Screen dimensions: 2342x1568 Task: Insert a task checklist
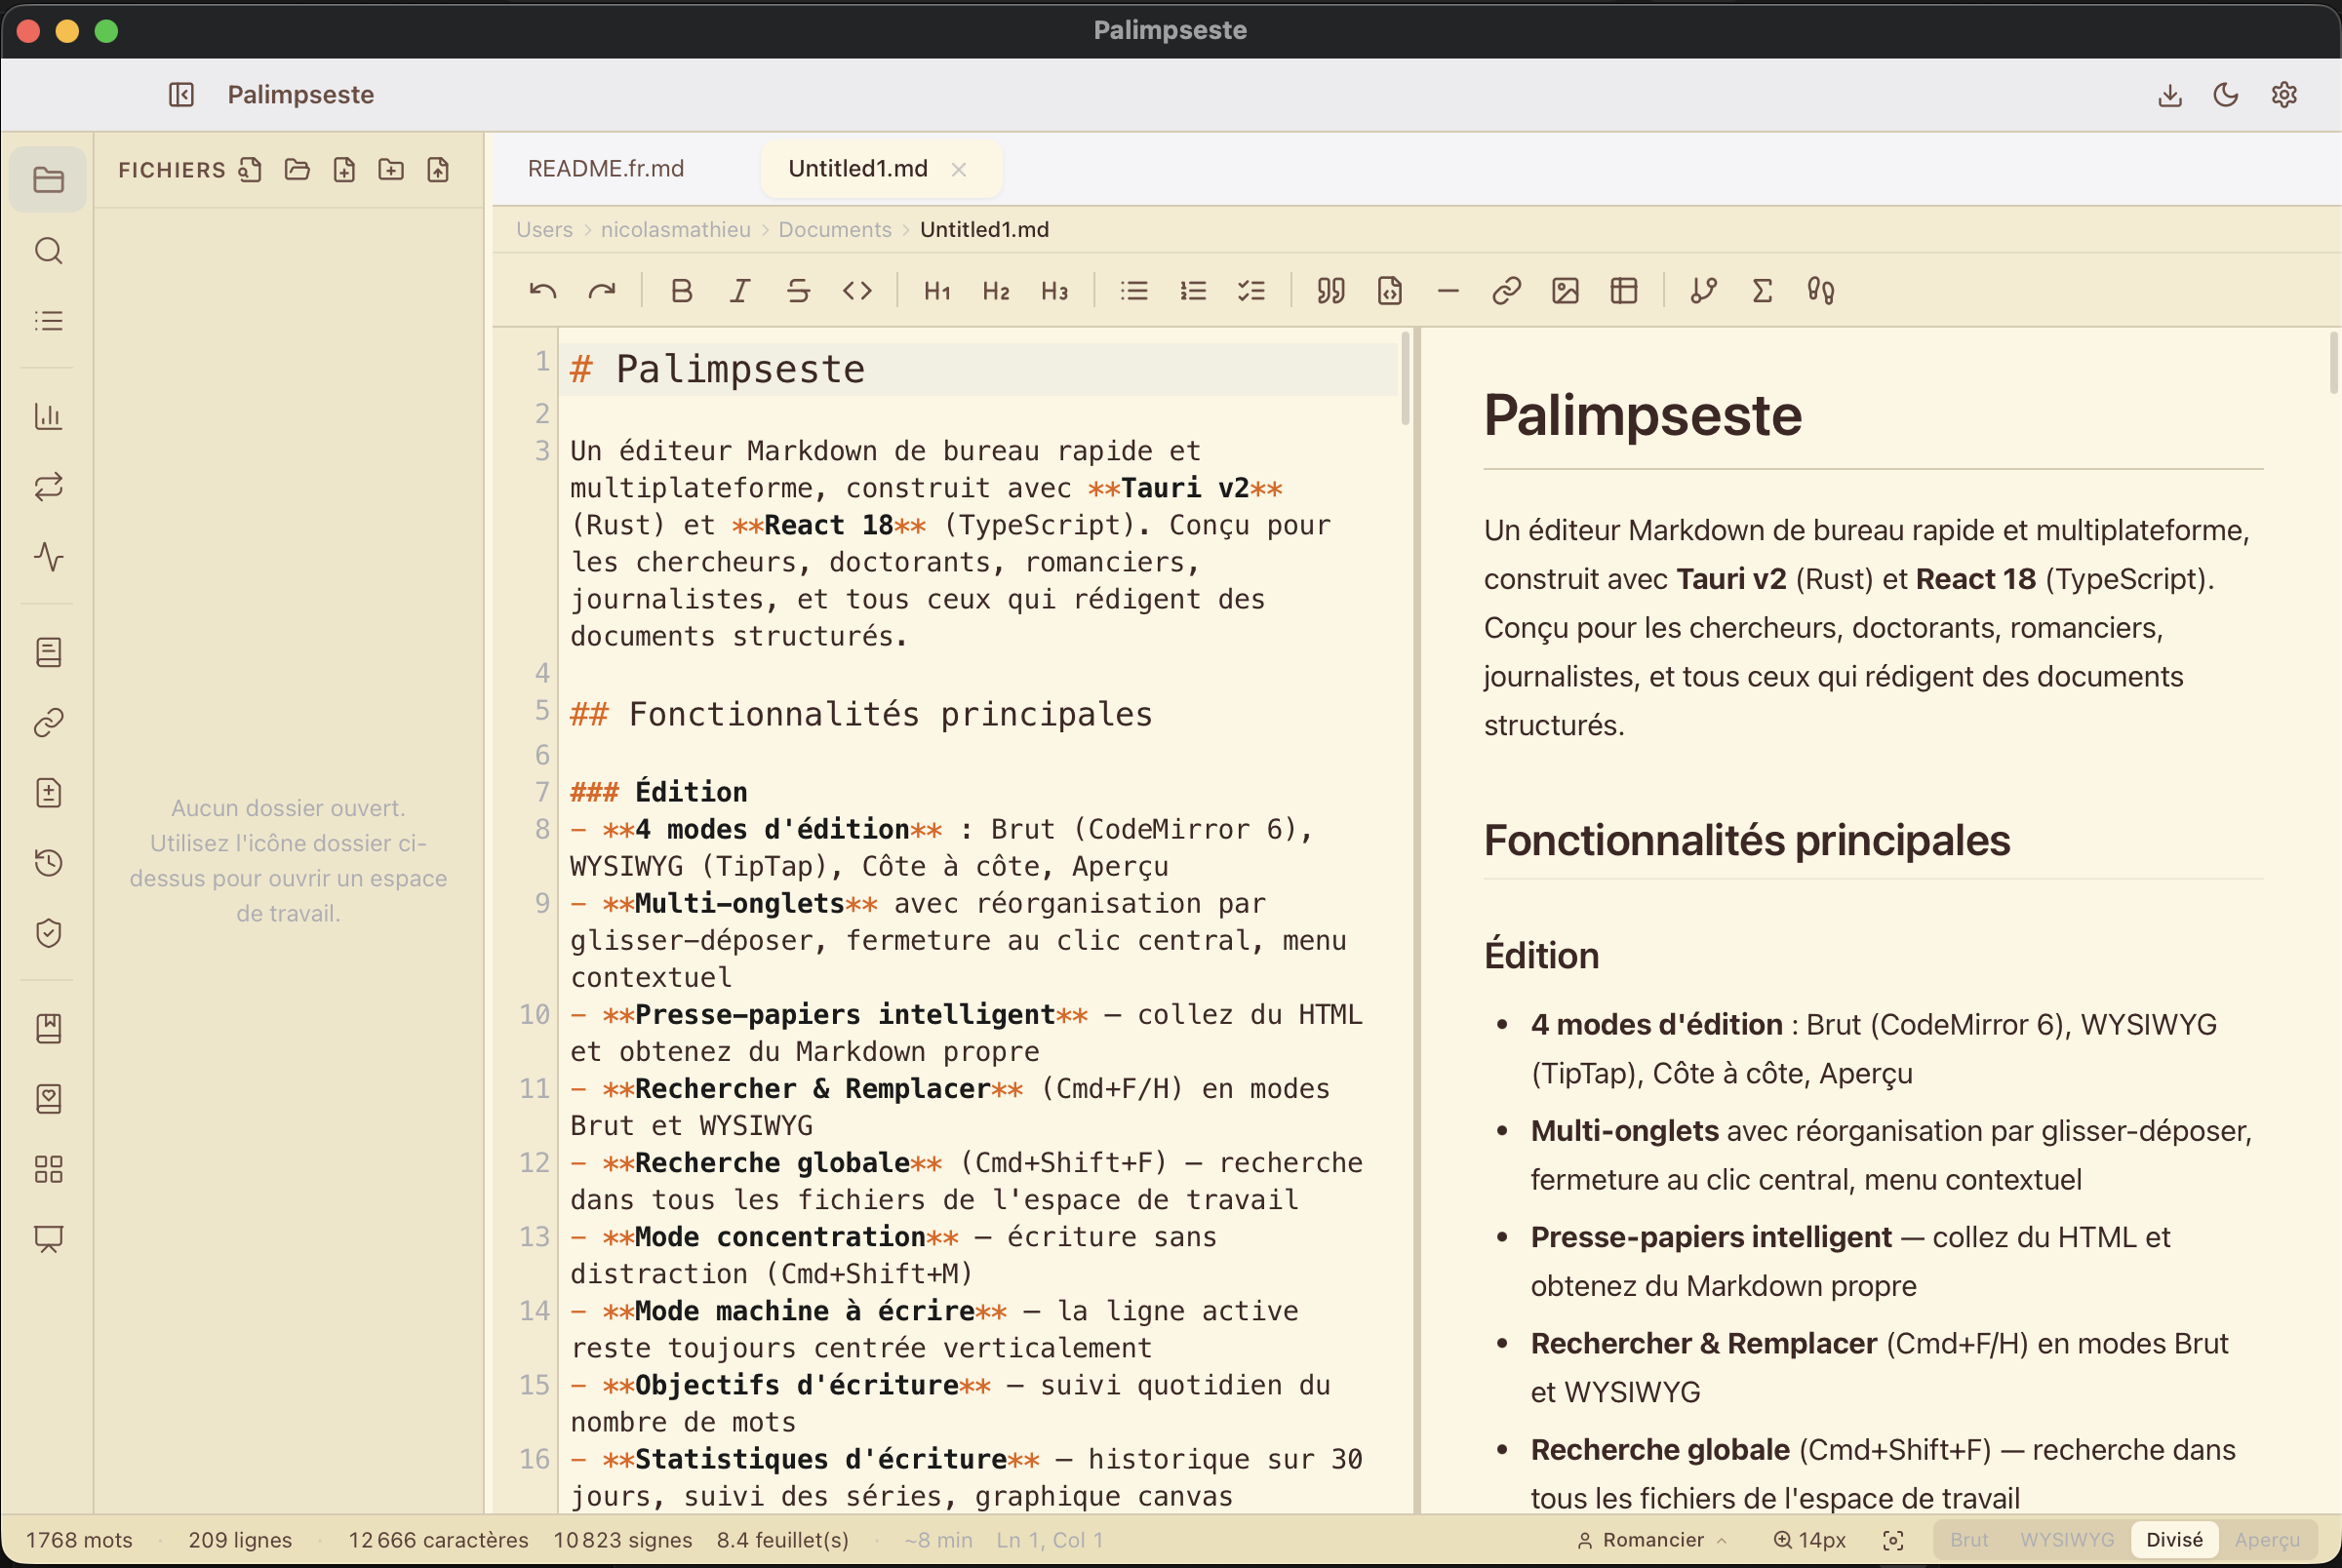point(1252,291)
